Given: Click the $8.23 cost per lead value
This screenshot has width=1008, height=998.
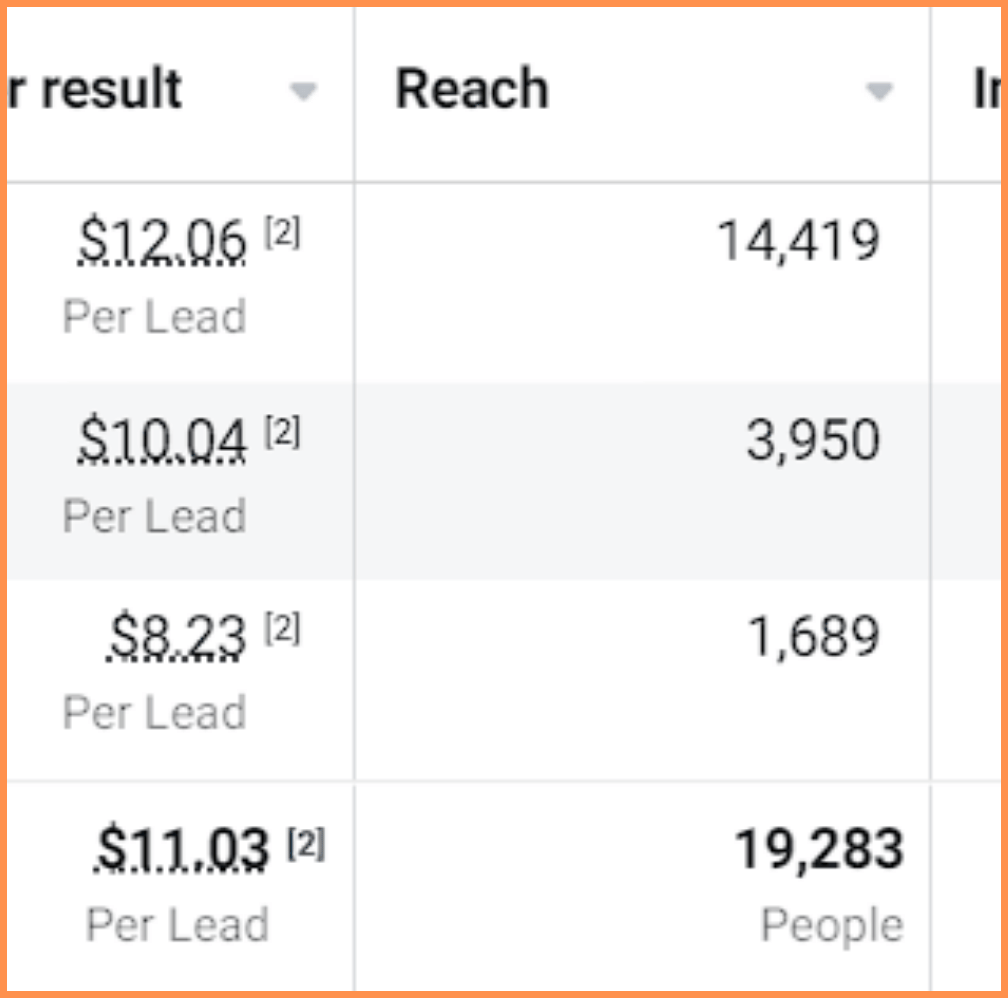Looking at the screenshot, I should [x=176, y=637].
